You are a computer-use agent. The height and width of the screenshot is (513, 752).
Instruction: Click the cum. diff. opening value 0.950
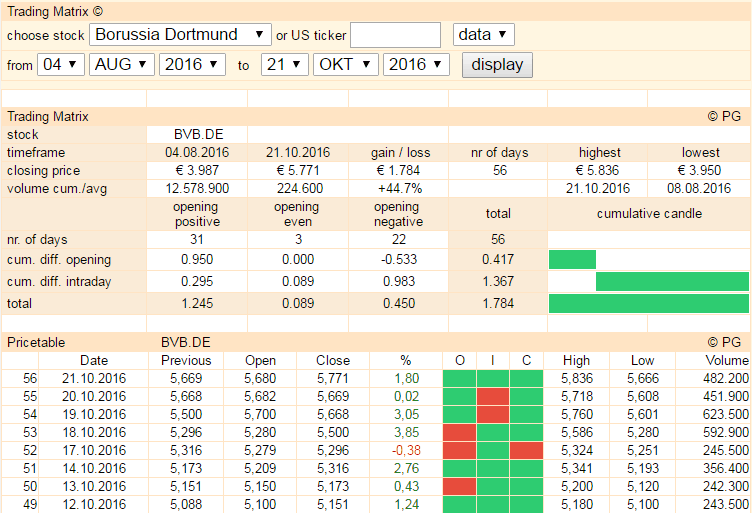197,259
